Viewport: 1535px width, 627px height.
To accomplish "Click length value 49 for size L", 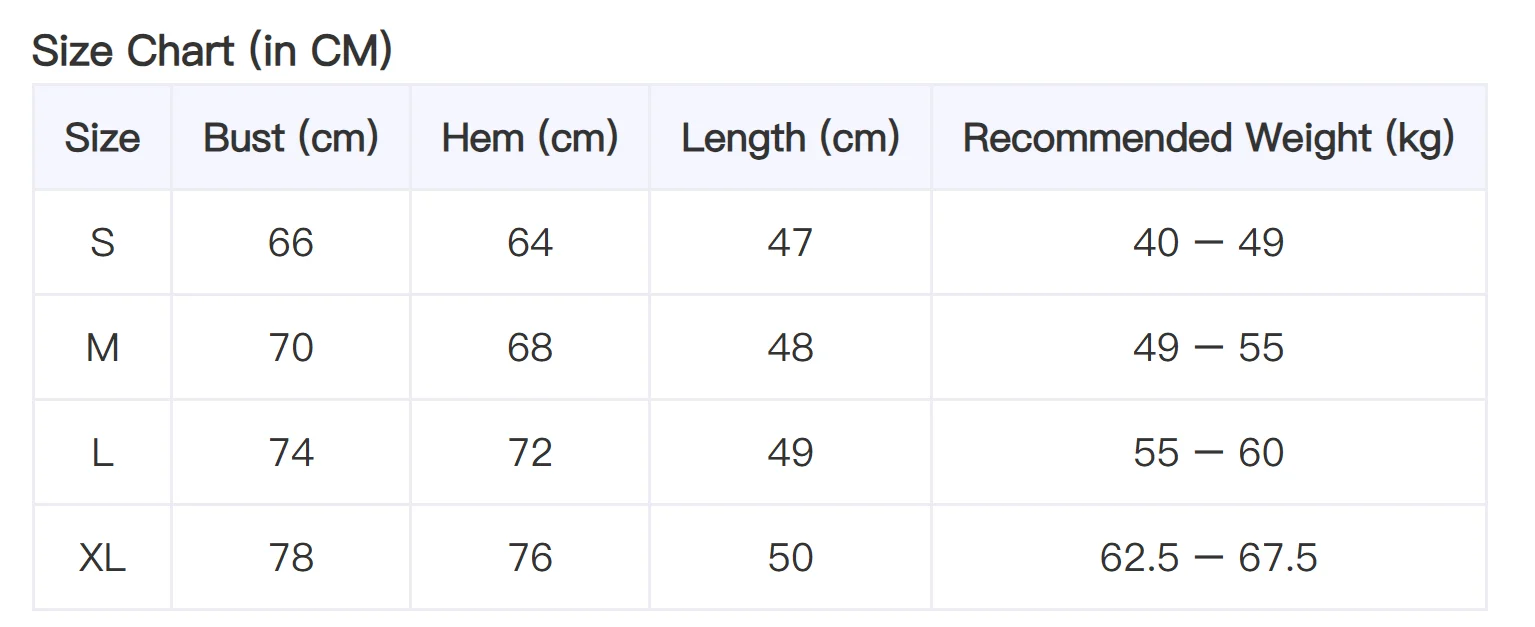I will click(x=790, y=453).
